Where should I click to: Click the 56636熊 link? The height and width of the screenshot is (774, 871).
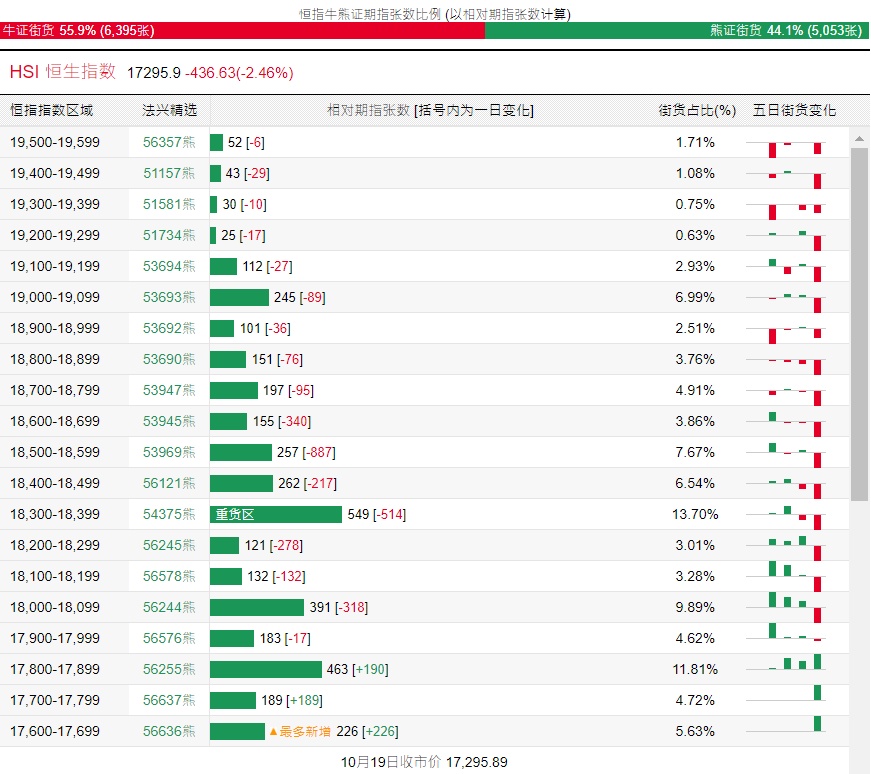coord(169,731)
